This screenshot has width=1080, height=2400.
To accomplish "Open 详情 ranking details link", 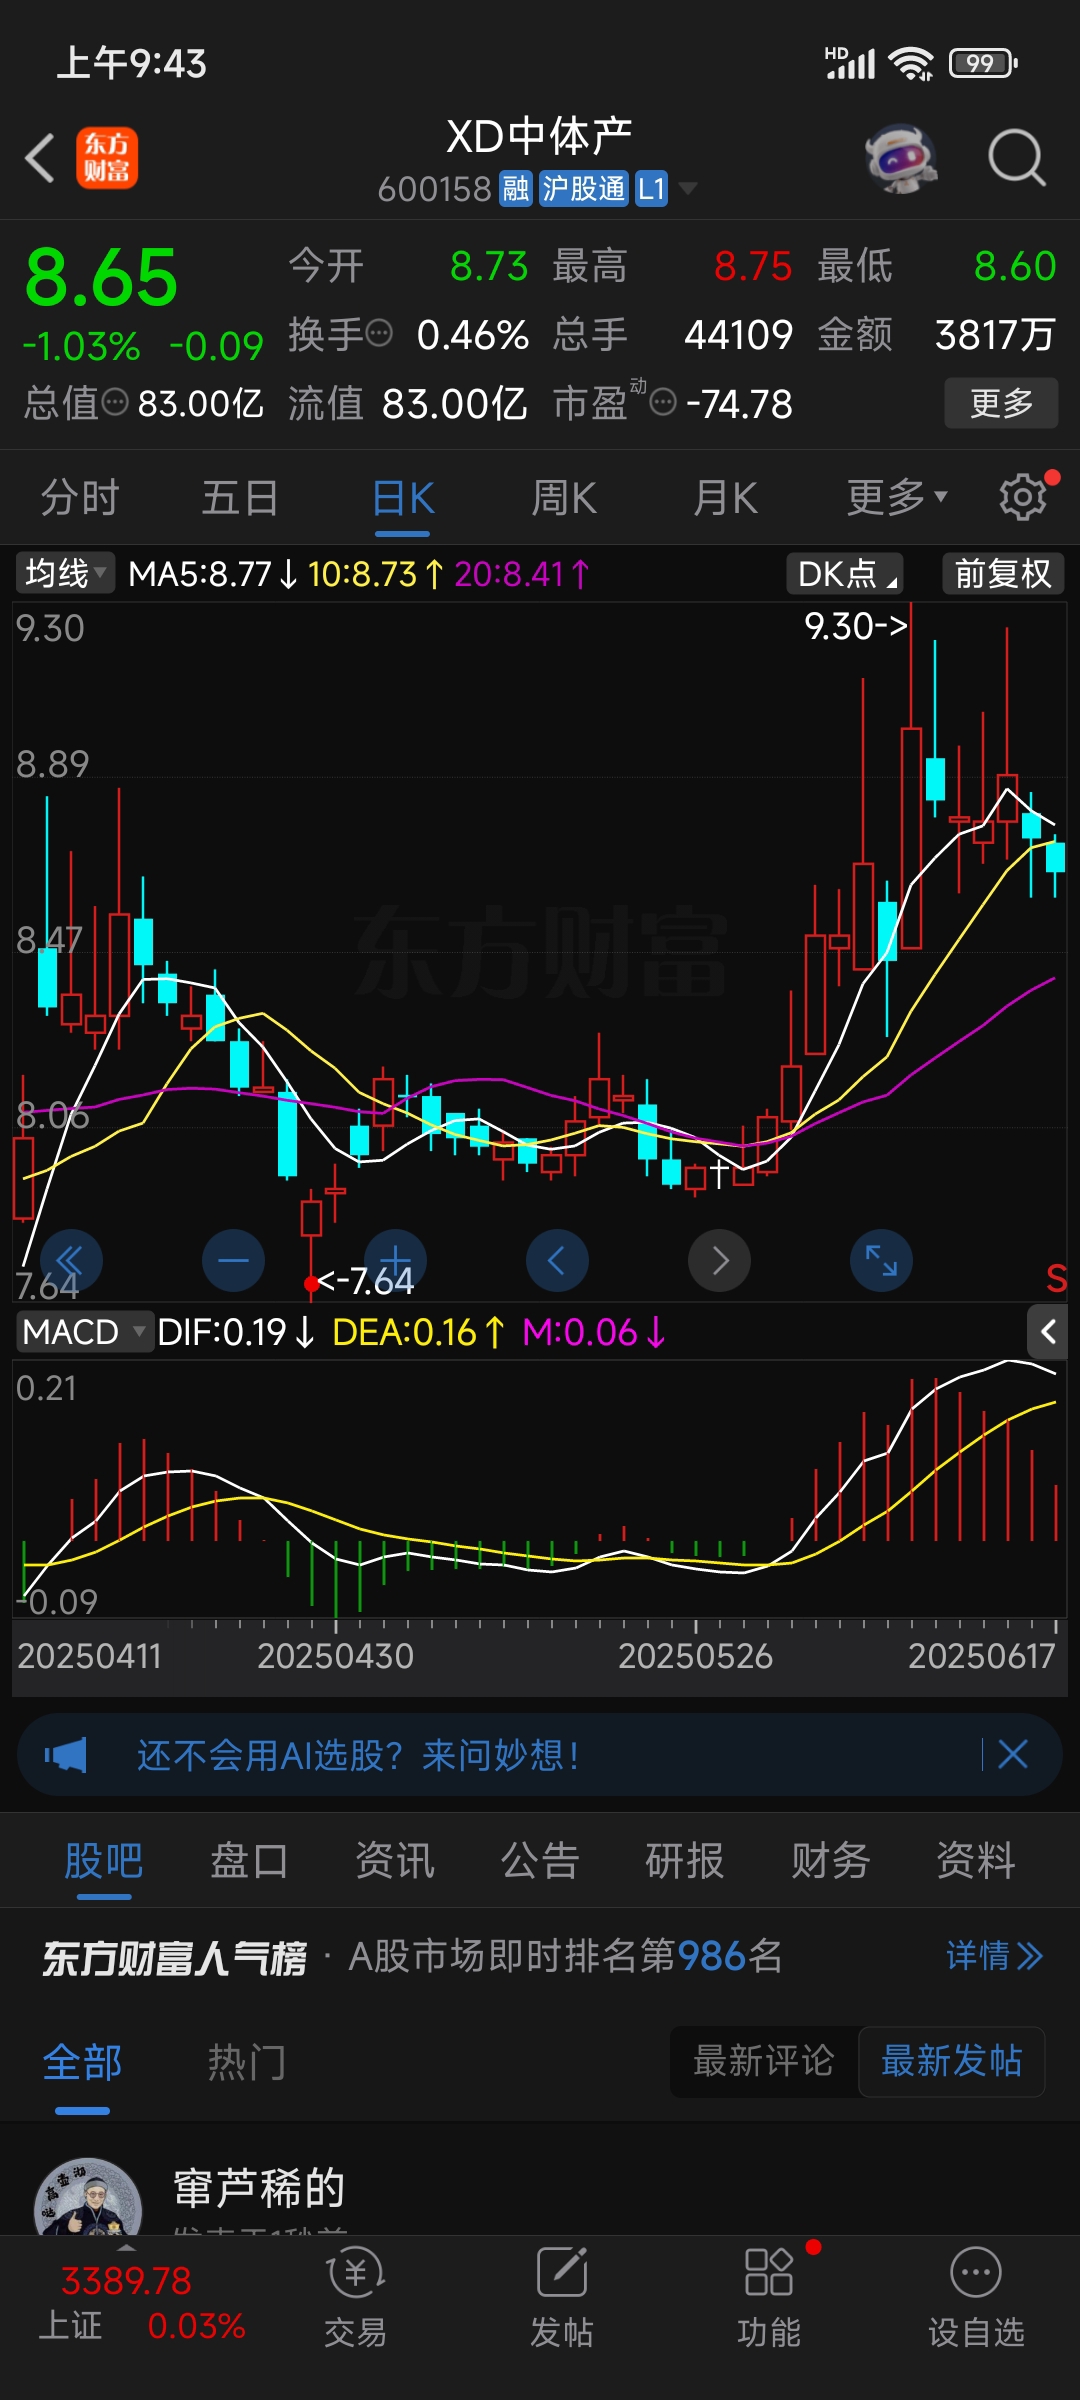I will click(994, 1955).
